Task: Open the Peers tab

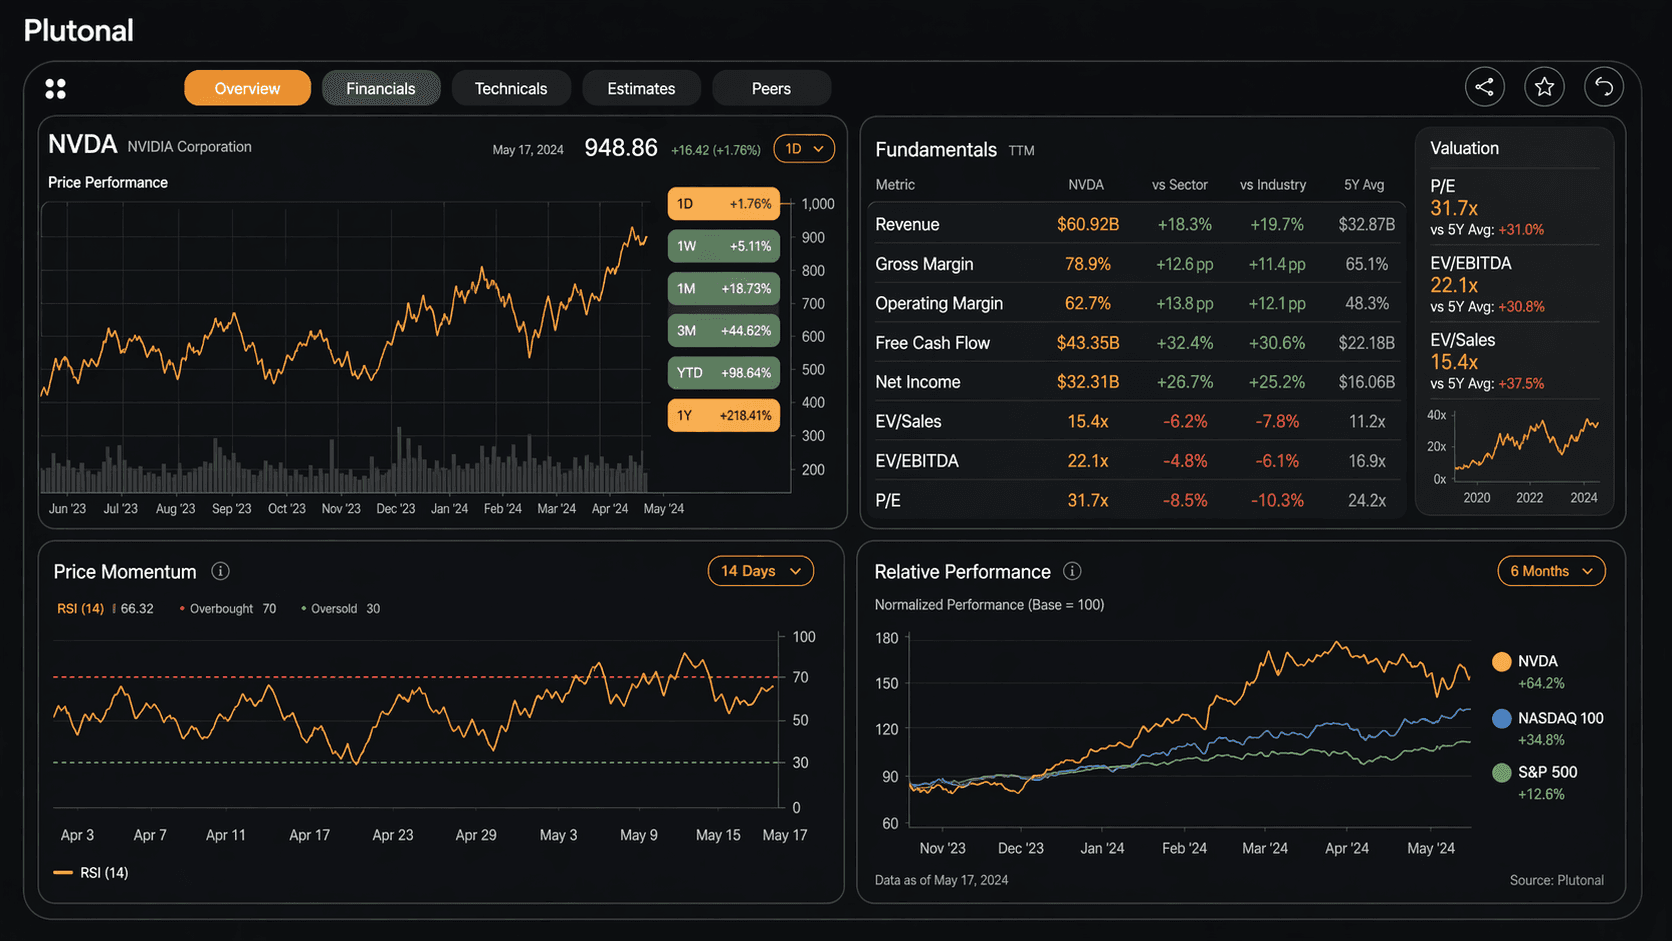Action: click(771, 88)
